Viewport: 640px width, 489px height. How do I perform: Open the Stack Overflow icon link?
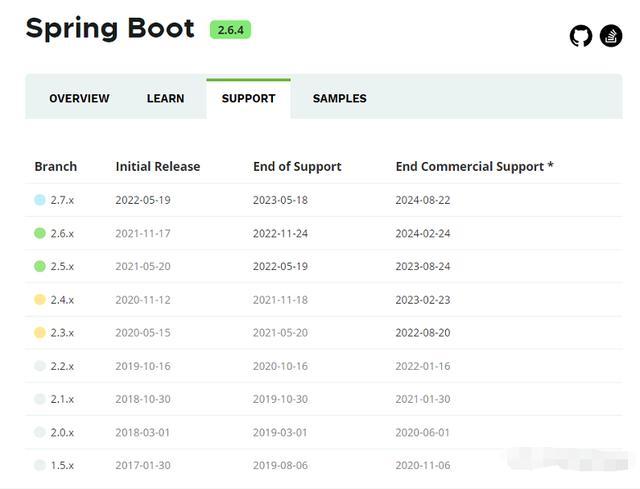[x=611, y=36]
